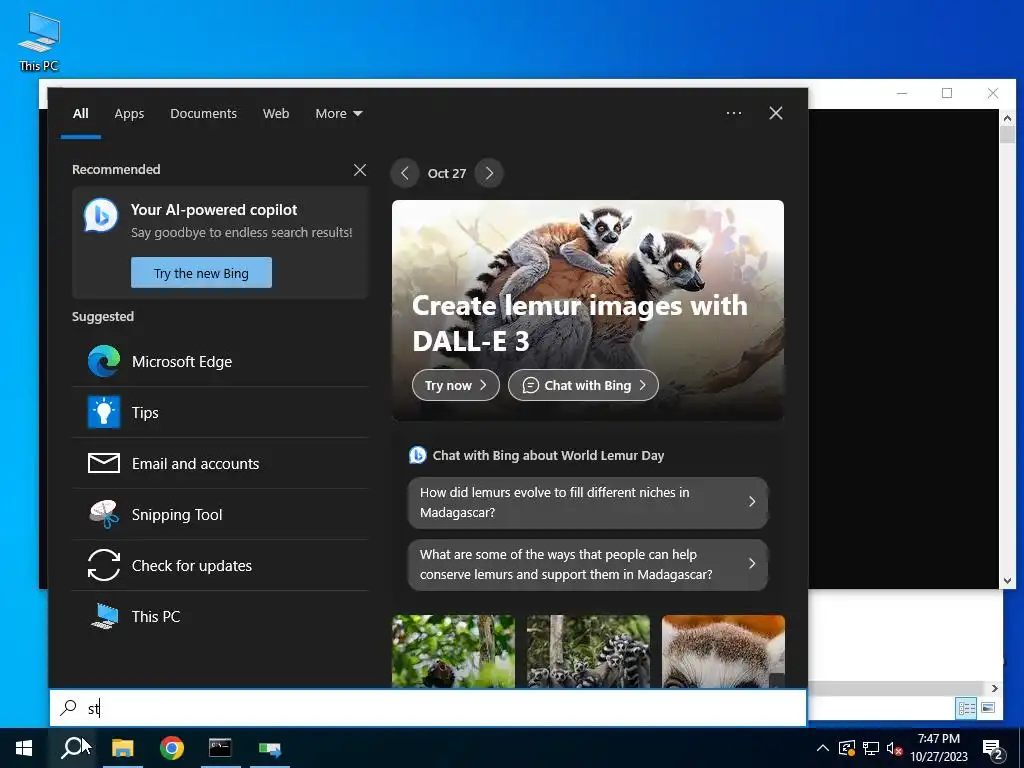Click the Oct 27 date label
Image resolution: width=1024 pixels, height=768 pixels.
447,173
